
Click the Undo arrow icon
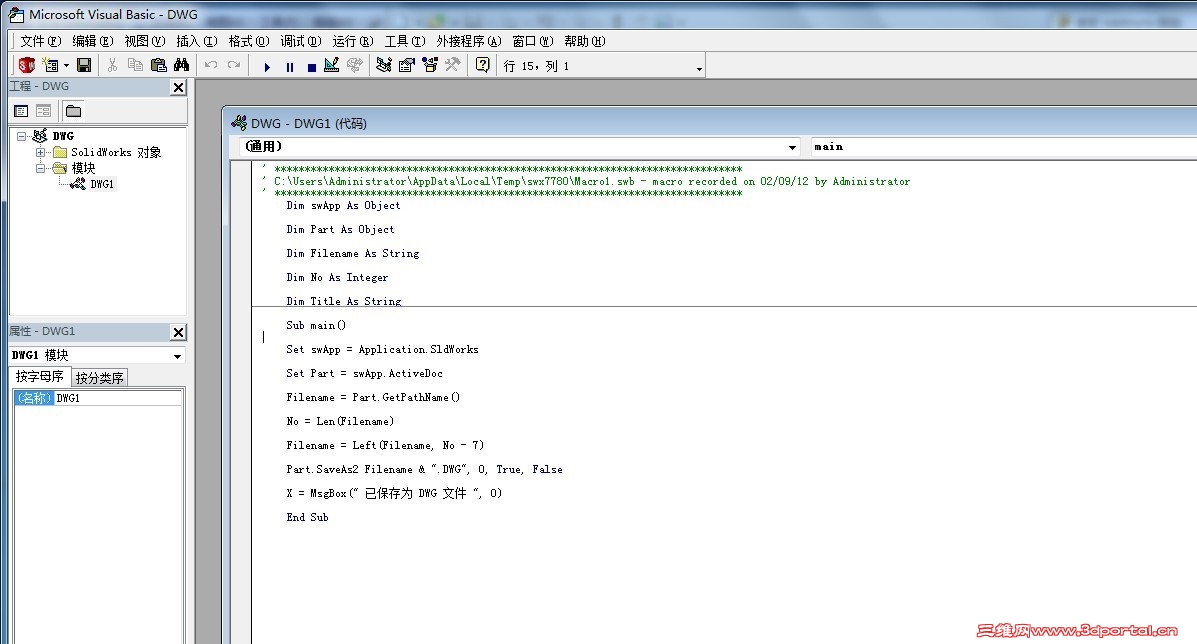click(x=211, y=66)
